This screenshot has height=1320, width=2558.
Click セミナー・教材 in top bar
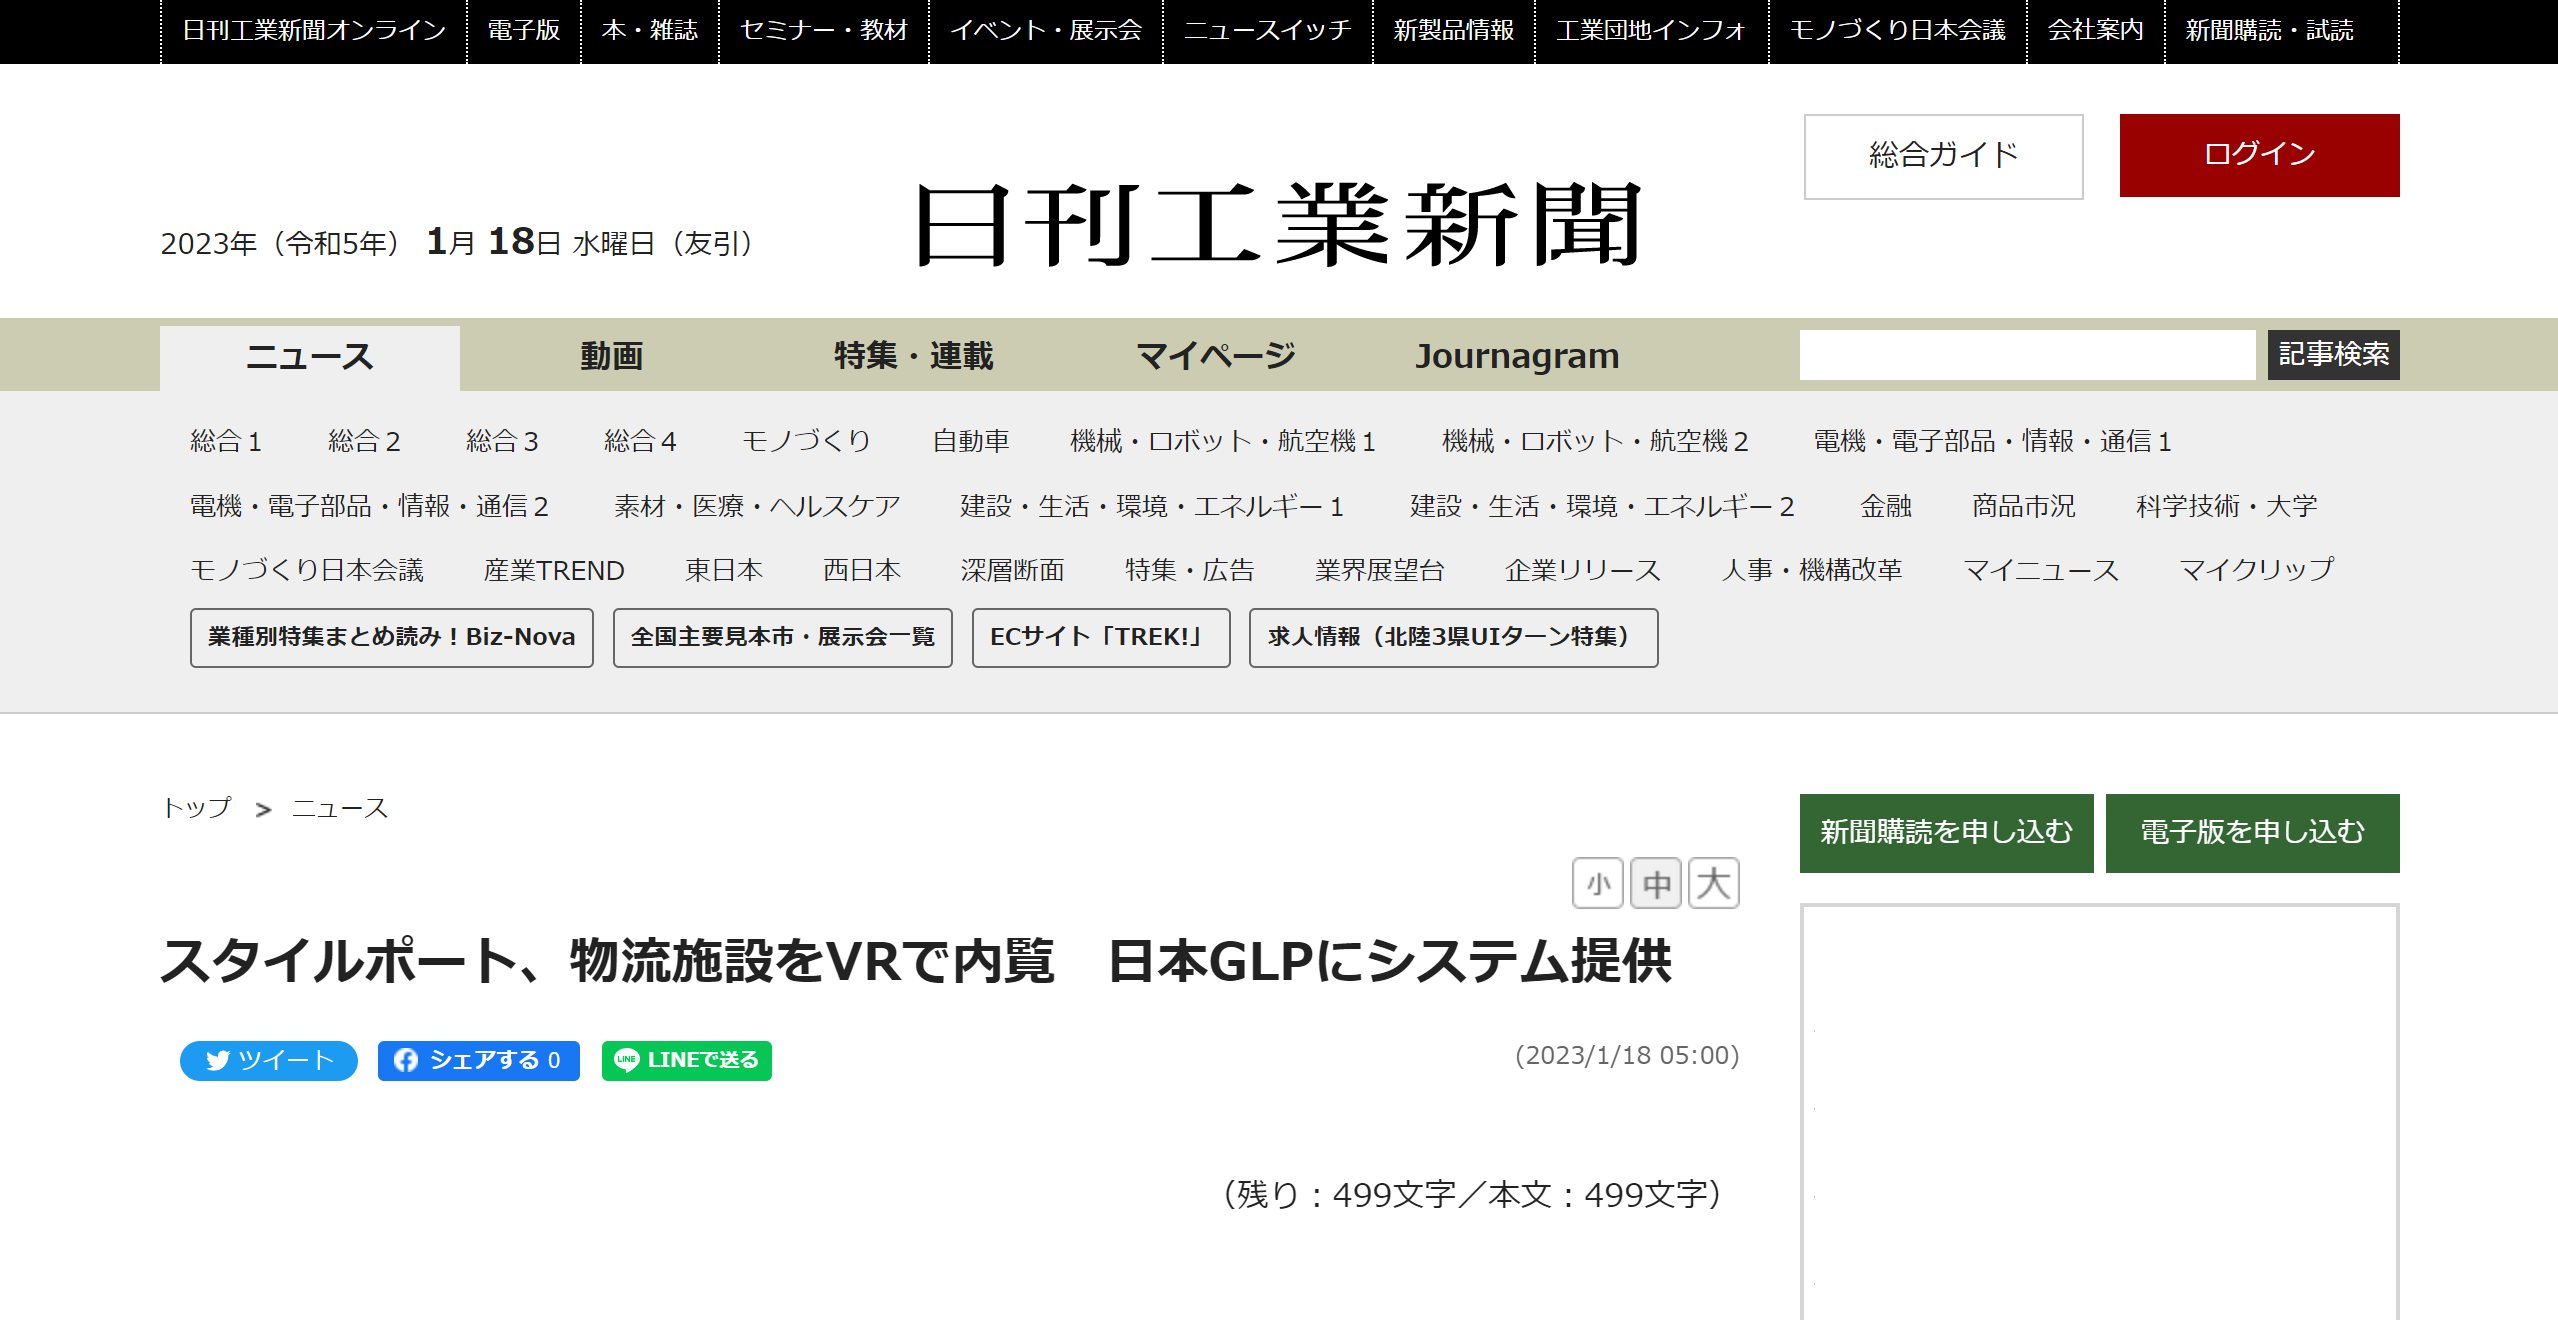click(x=824, y=31)
